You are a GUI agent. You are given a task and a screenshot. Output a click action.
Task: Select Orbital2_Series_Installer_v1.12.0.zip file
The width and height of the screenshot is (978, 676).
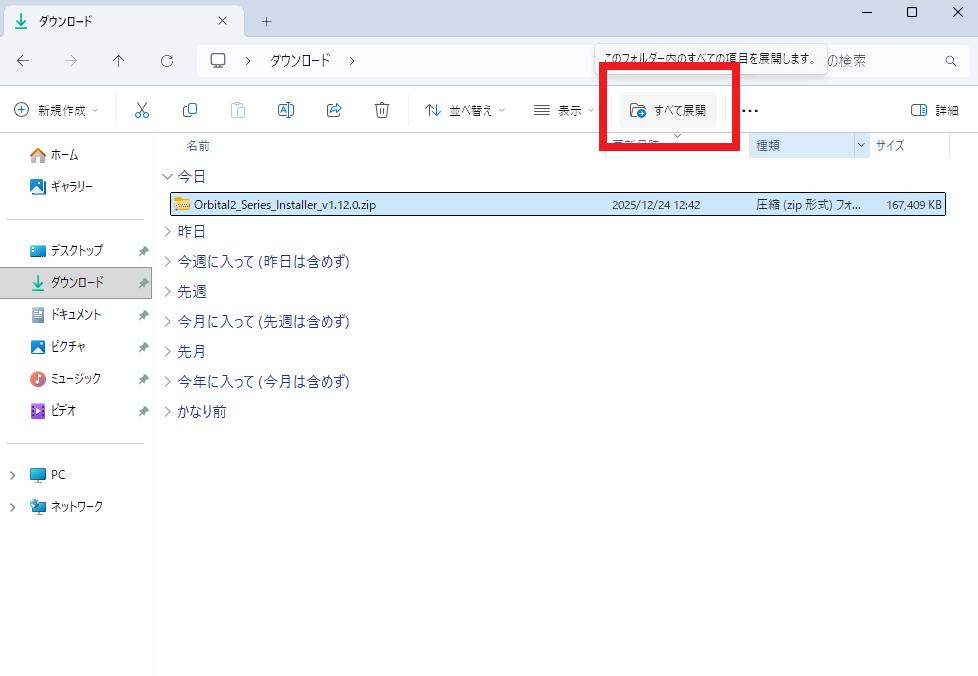pyautogui.click(x=285, y=204)
